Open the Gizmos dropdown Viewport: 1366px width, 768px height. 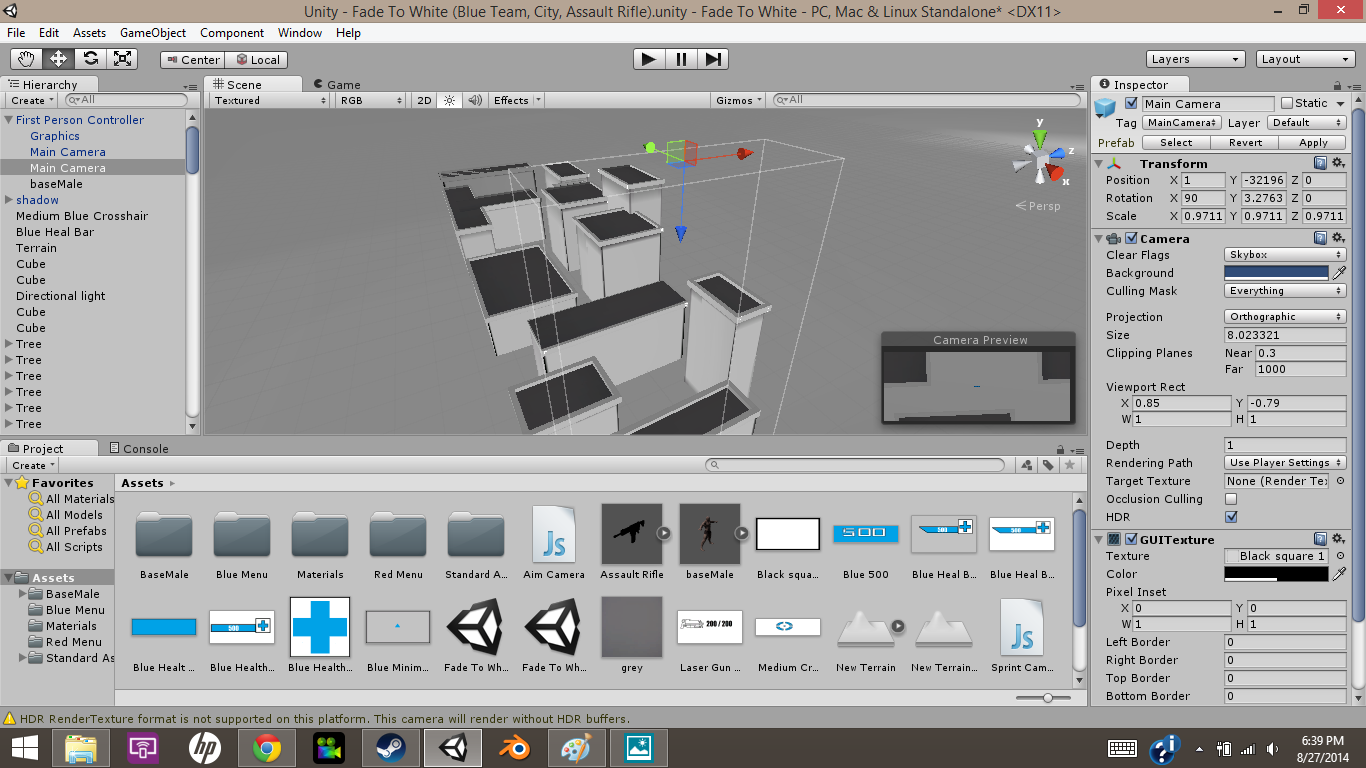pyautogui.click(x=740, y=100)
